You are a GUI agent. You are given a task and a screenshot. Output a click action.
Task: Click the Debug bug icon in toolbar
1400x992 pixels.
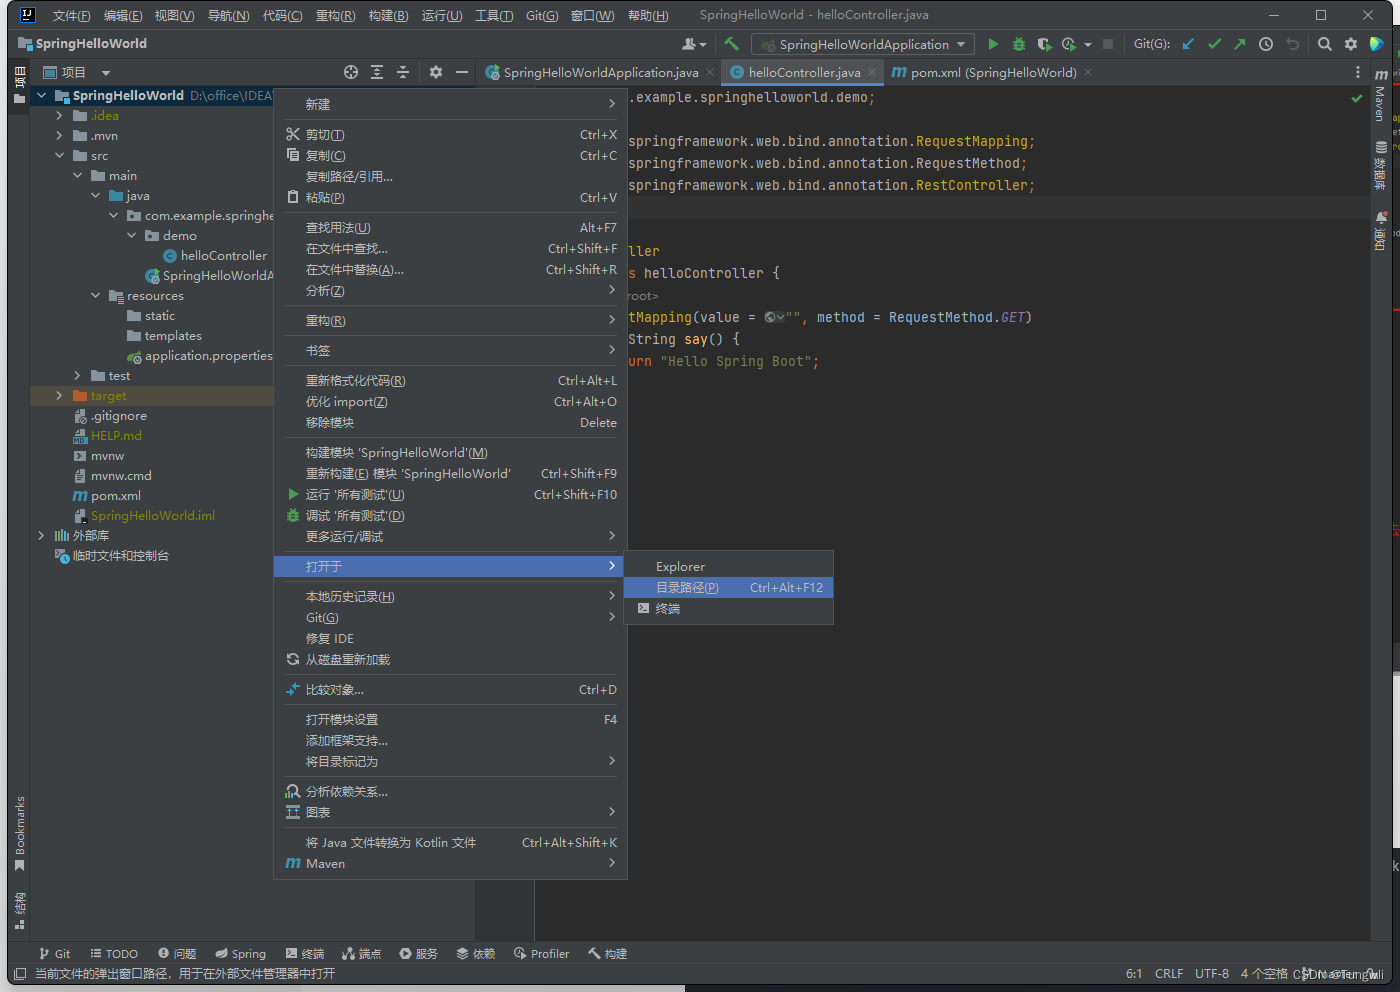coord(1019,44)
